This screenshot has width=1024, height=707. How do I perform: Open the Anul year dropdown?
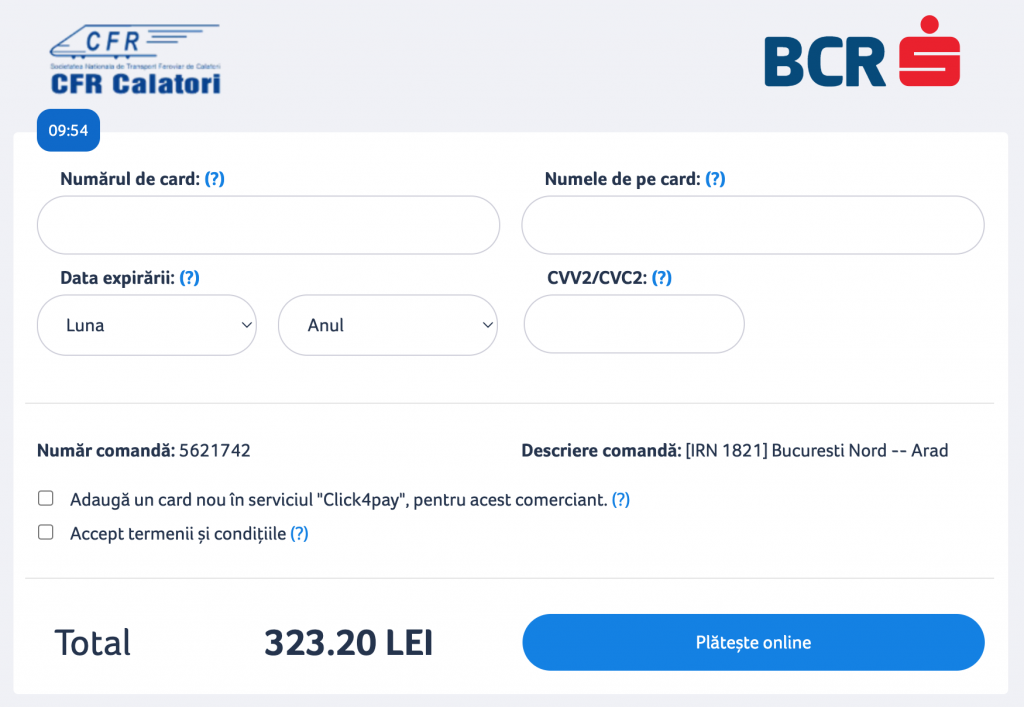(388, 325)
